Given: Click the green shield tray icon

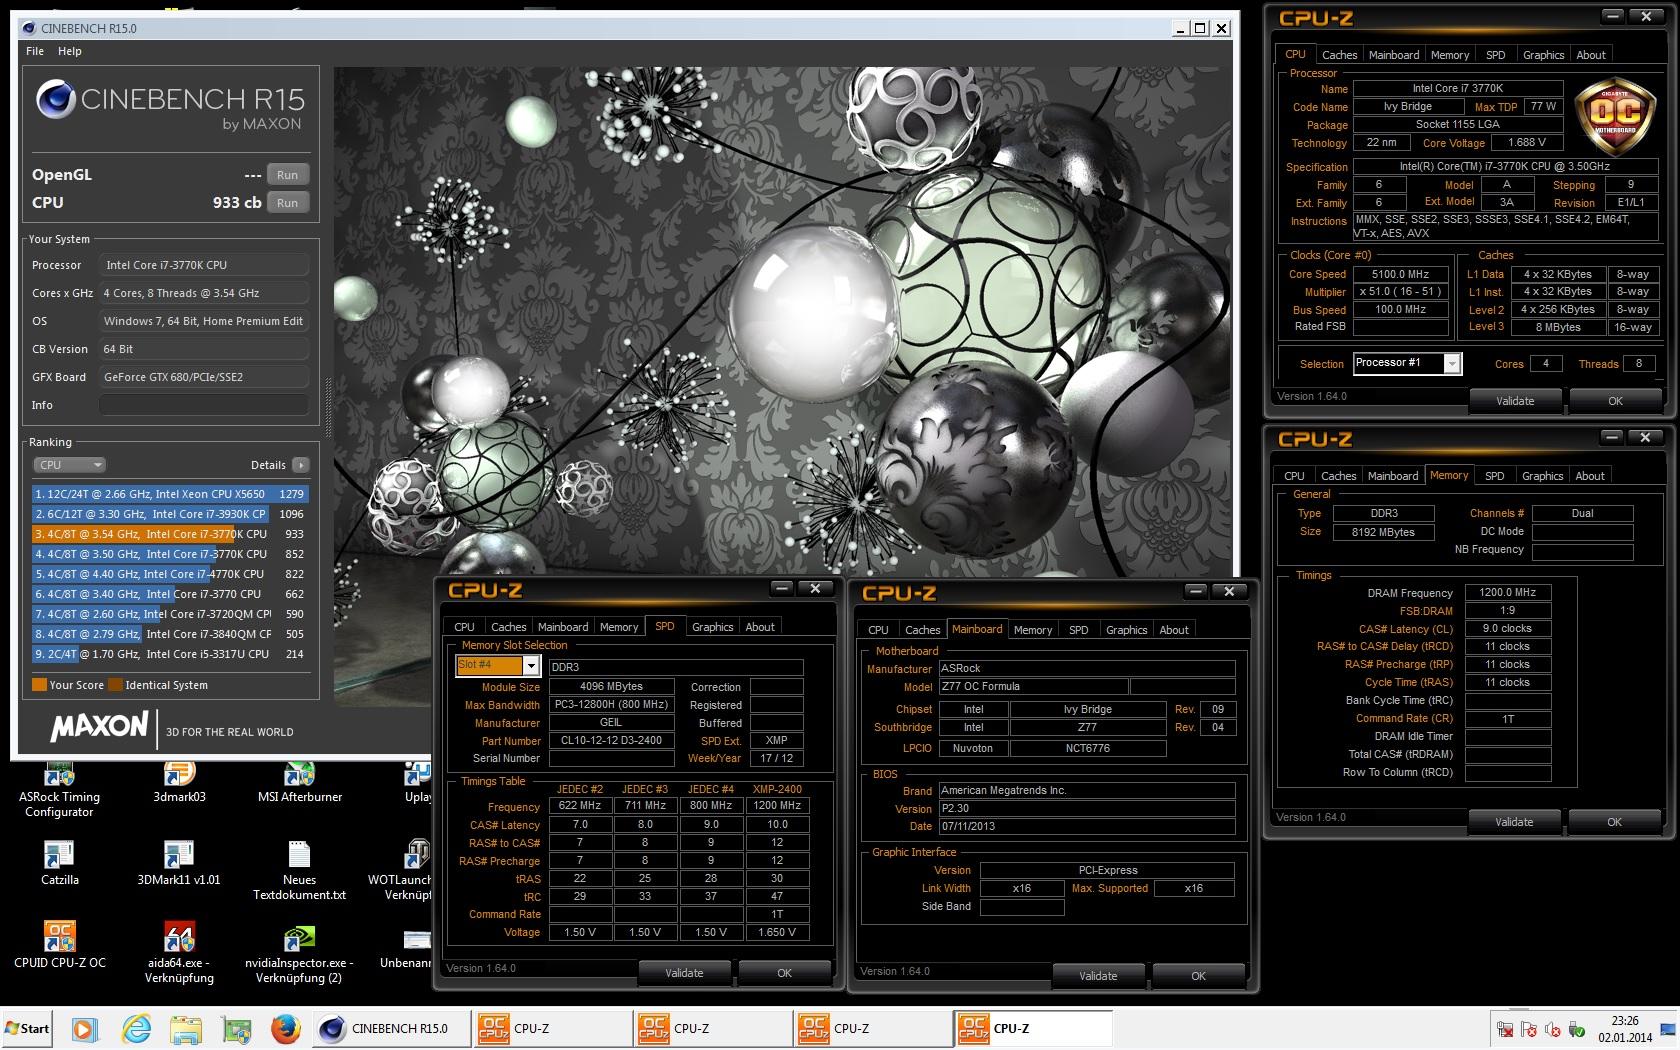Looking at the screenshot, I should [x=1577, y=1029].
